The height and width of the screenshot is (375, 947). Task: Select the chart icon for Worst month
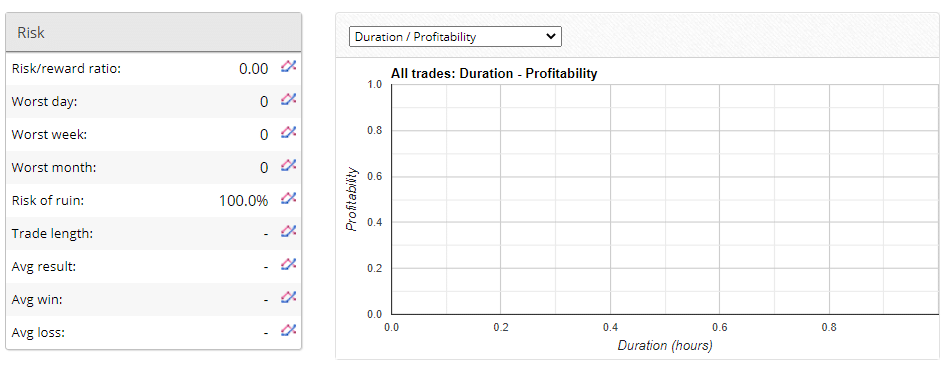pyautogui.click(x=289, y=165)
